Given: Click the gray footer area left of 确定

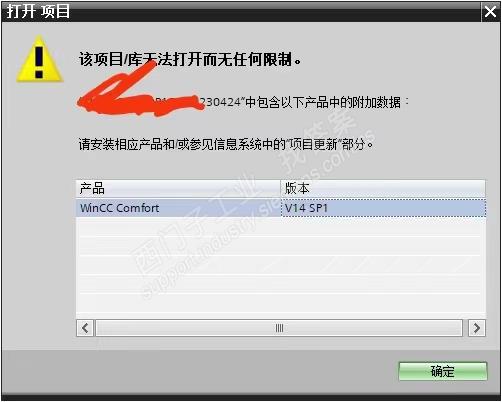Looking at the screenshot, I should pos(200,371).
